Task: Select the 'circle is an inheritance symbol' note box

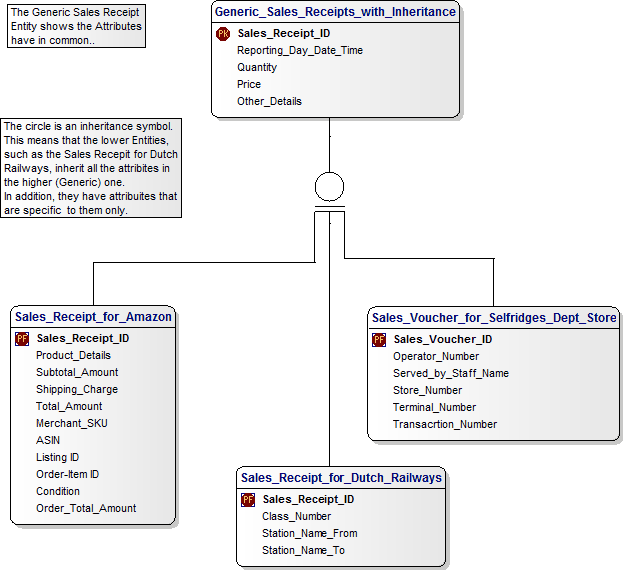Action: [91, 168]
